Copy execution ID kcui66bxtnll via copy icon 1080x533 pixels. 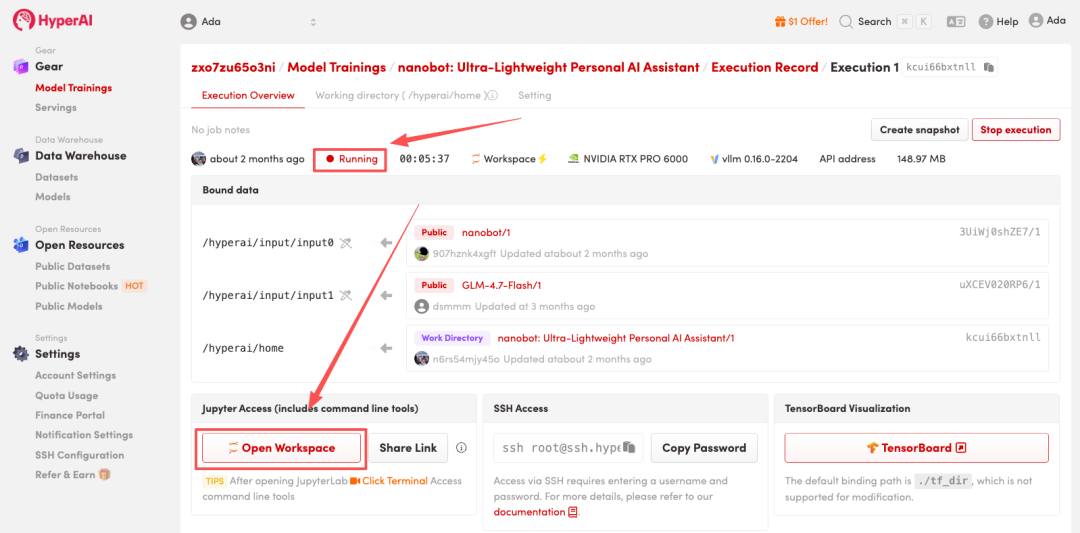tap(988, 67)
